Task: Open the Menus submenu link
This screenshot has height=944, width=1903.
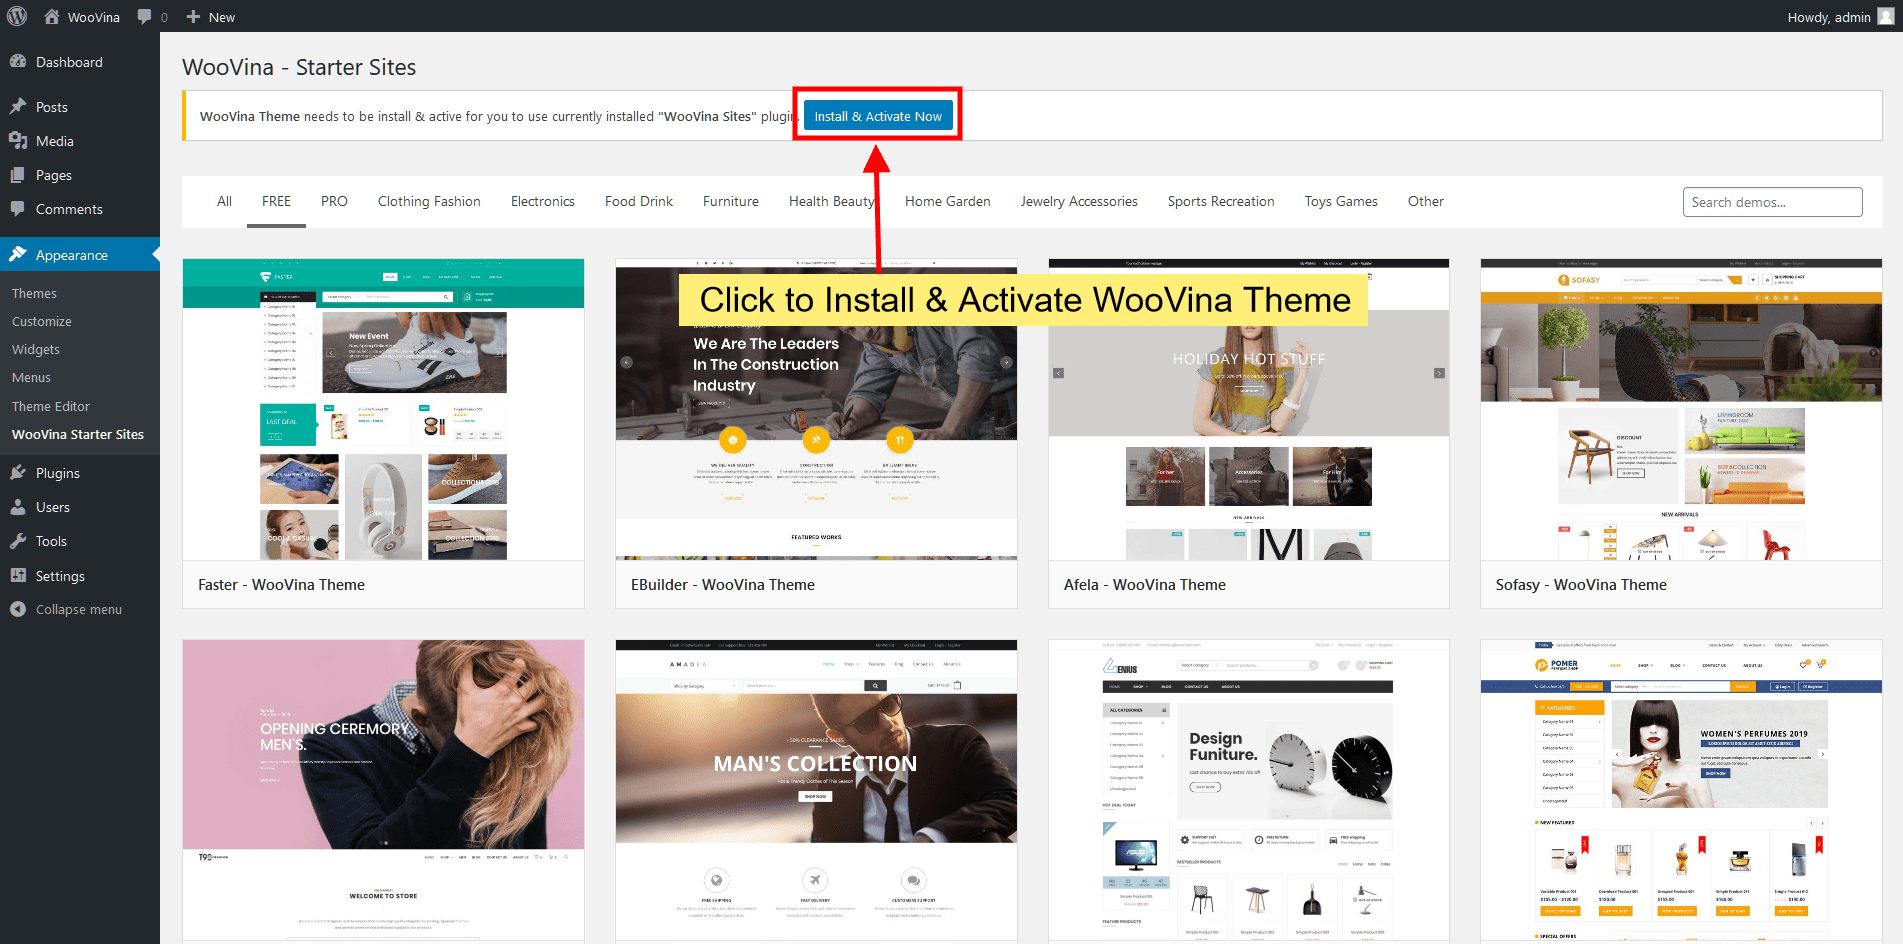Action: pos(31,377)
